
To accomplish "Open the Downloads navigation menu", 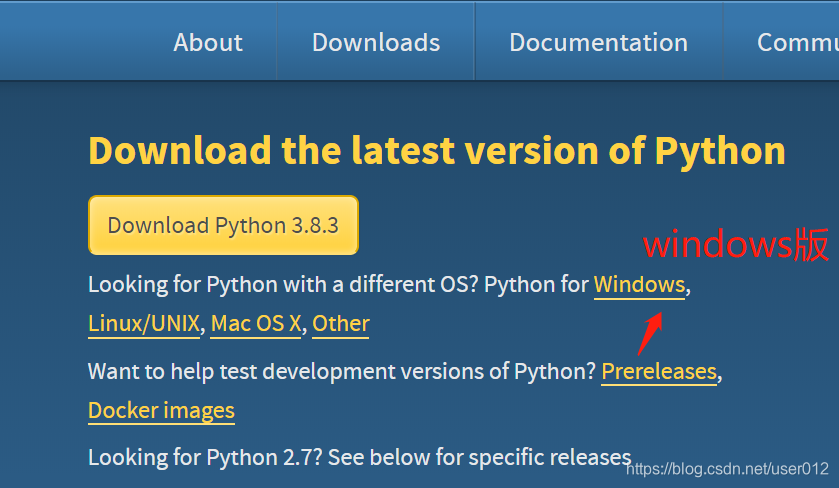I will tap(376, 43).
